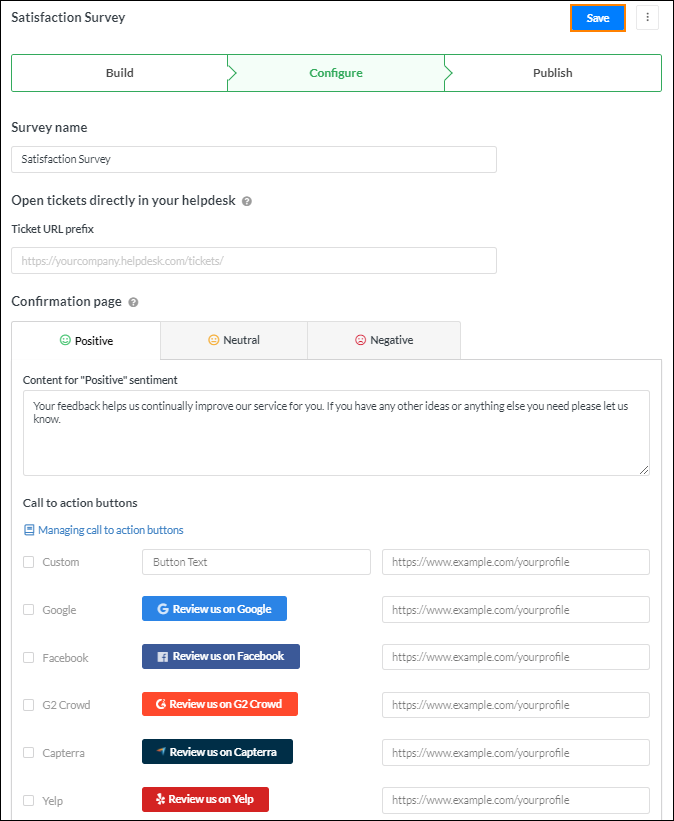Click the Call to action buttons heading
Image resolution: width=674 pixels, height=821 pixels.
coord(80,503)
